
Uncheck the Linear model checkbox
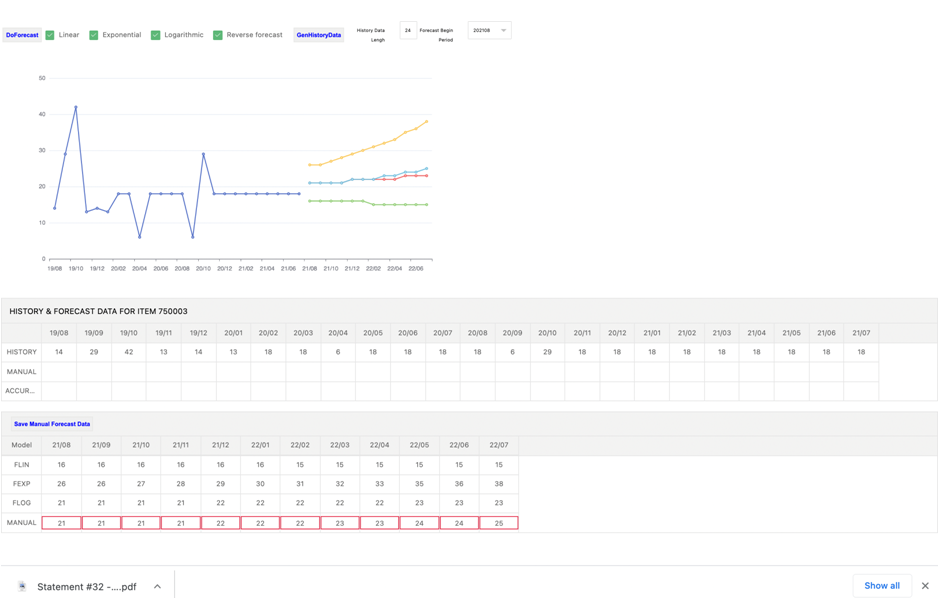tap(50, 35)
